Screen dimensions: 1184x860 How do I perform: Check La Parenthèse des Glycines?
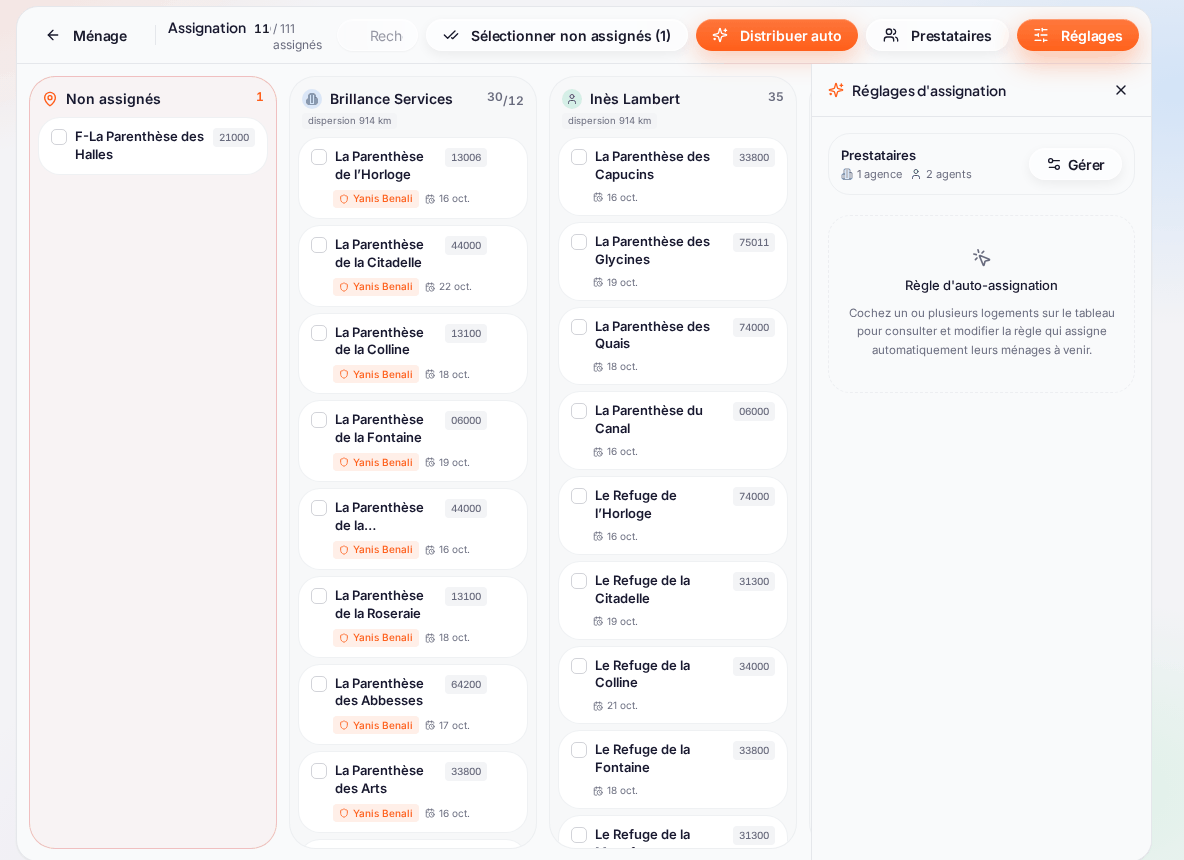tap(579, 242)
